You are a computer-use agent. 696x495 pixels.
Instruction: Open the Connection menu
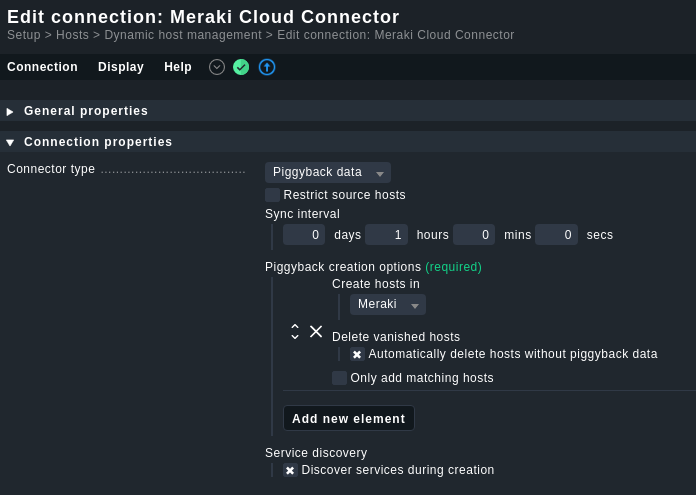[42, 67]
